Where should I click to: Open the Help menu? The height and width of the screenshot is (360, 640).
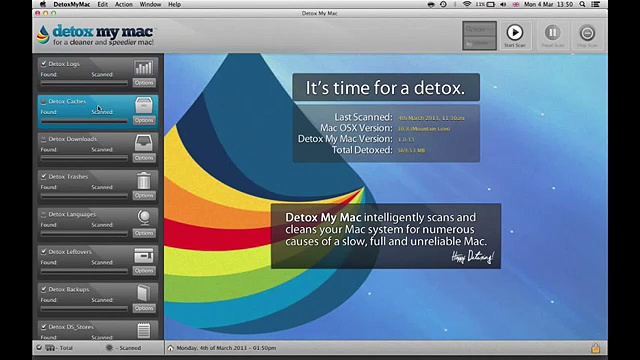(174, 4)
